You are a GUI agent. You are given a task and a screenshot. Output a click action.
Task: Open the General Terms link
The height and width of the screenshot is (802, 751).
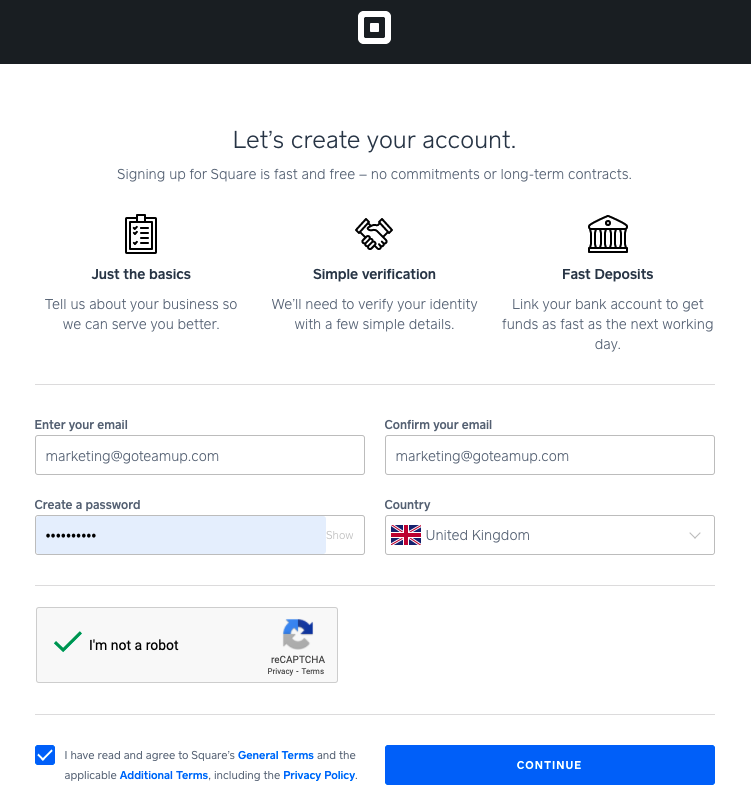(276, 755)
